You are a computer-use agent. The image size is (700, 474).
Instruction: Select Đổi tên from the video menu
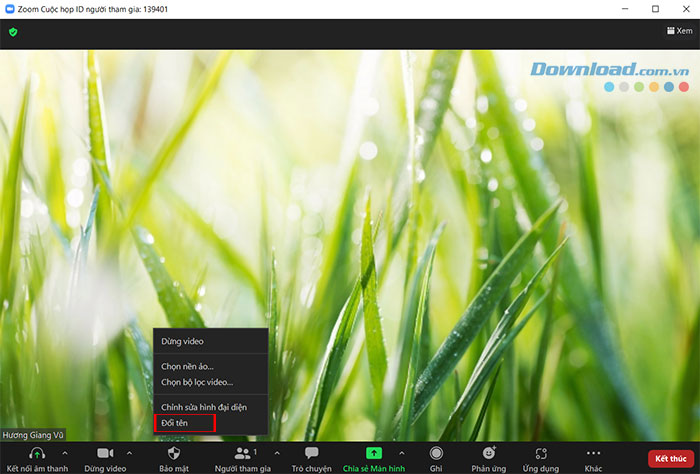174,423
